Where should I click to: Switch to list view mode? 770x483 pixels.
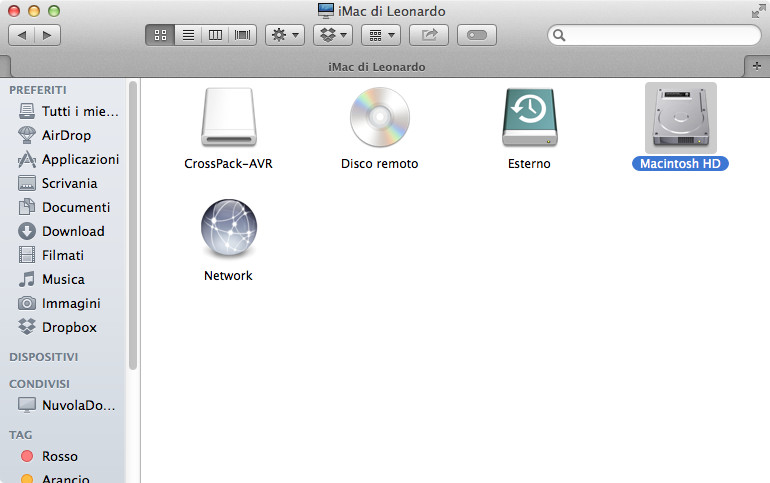187,35
